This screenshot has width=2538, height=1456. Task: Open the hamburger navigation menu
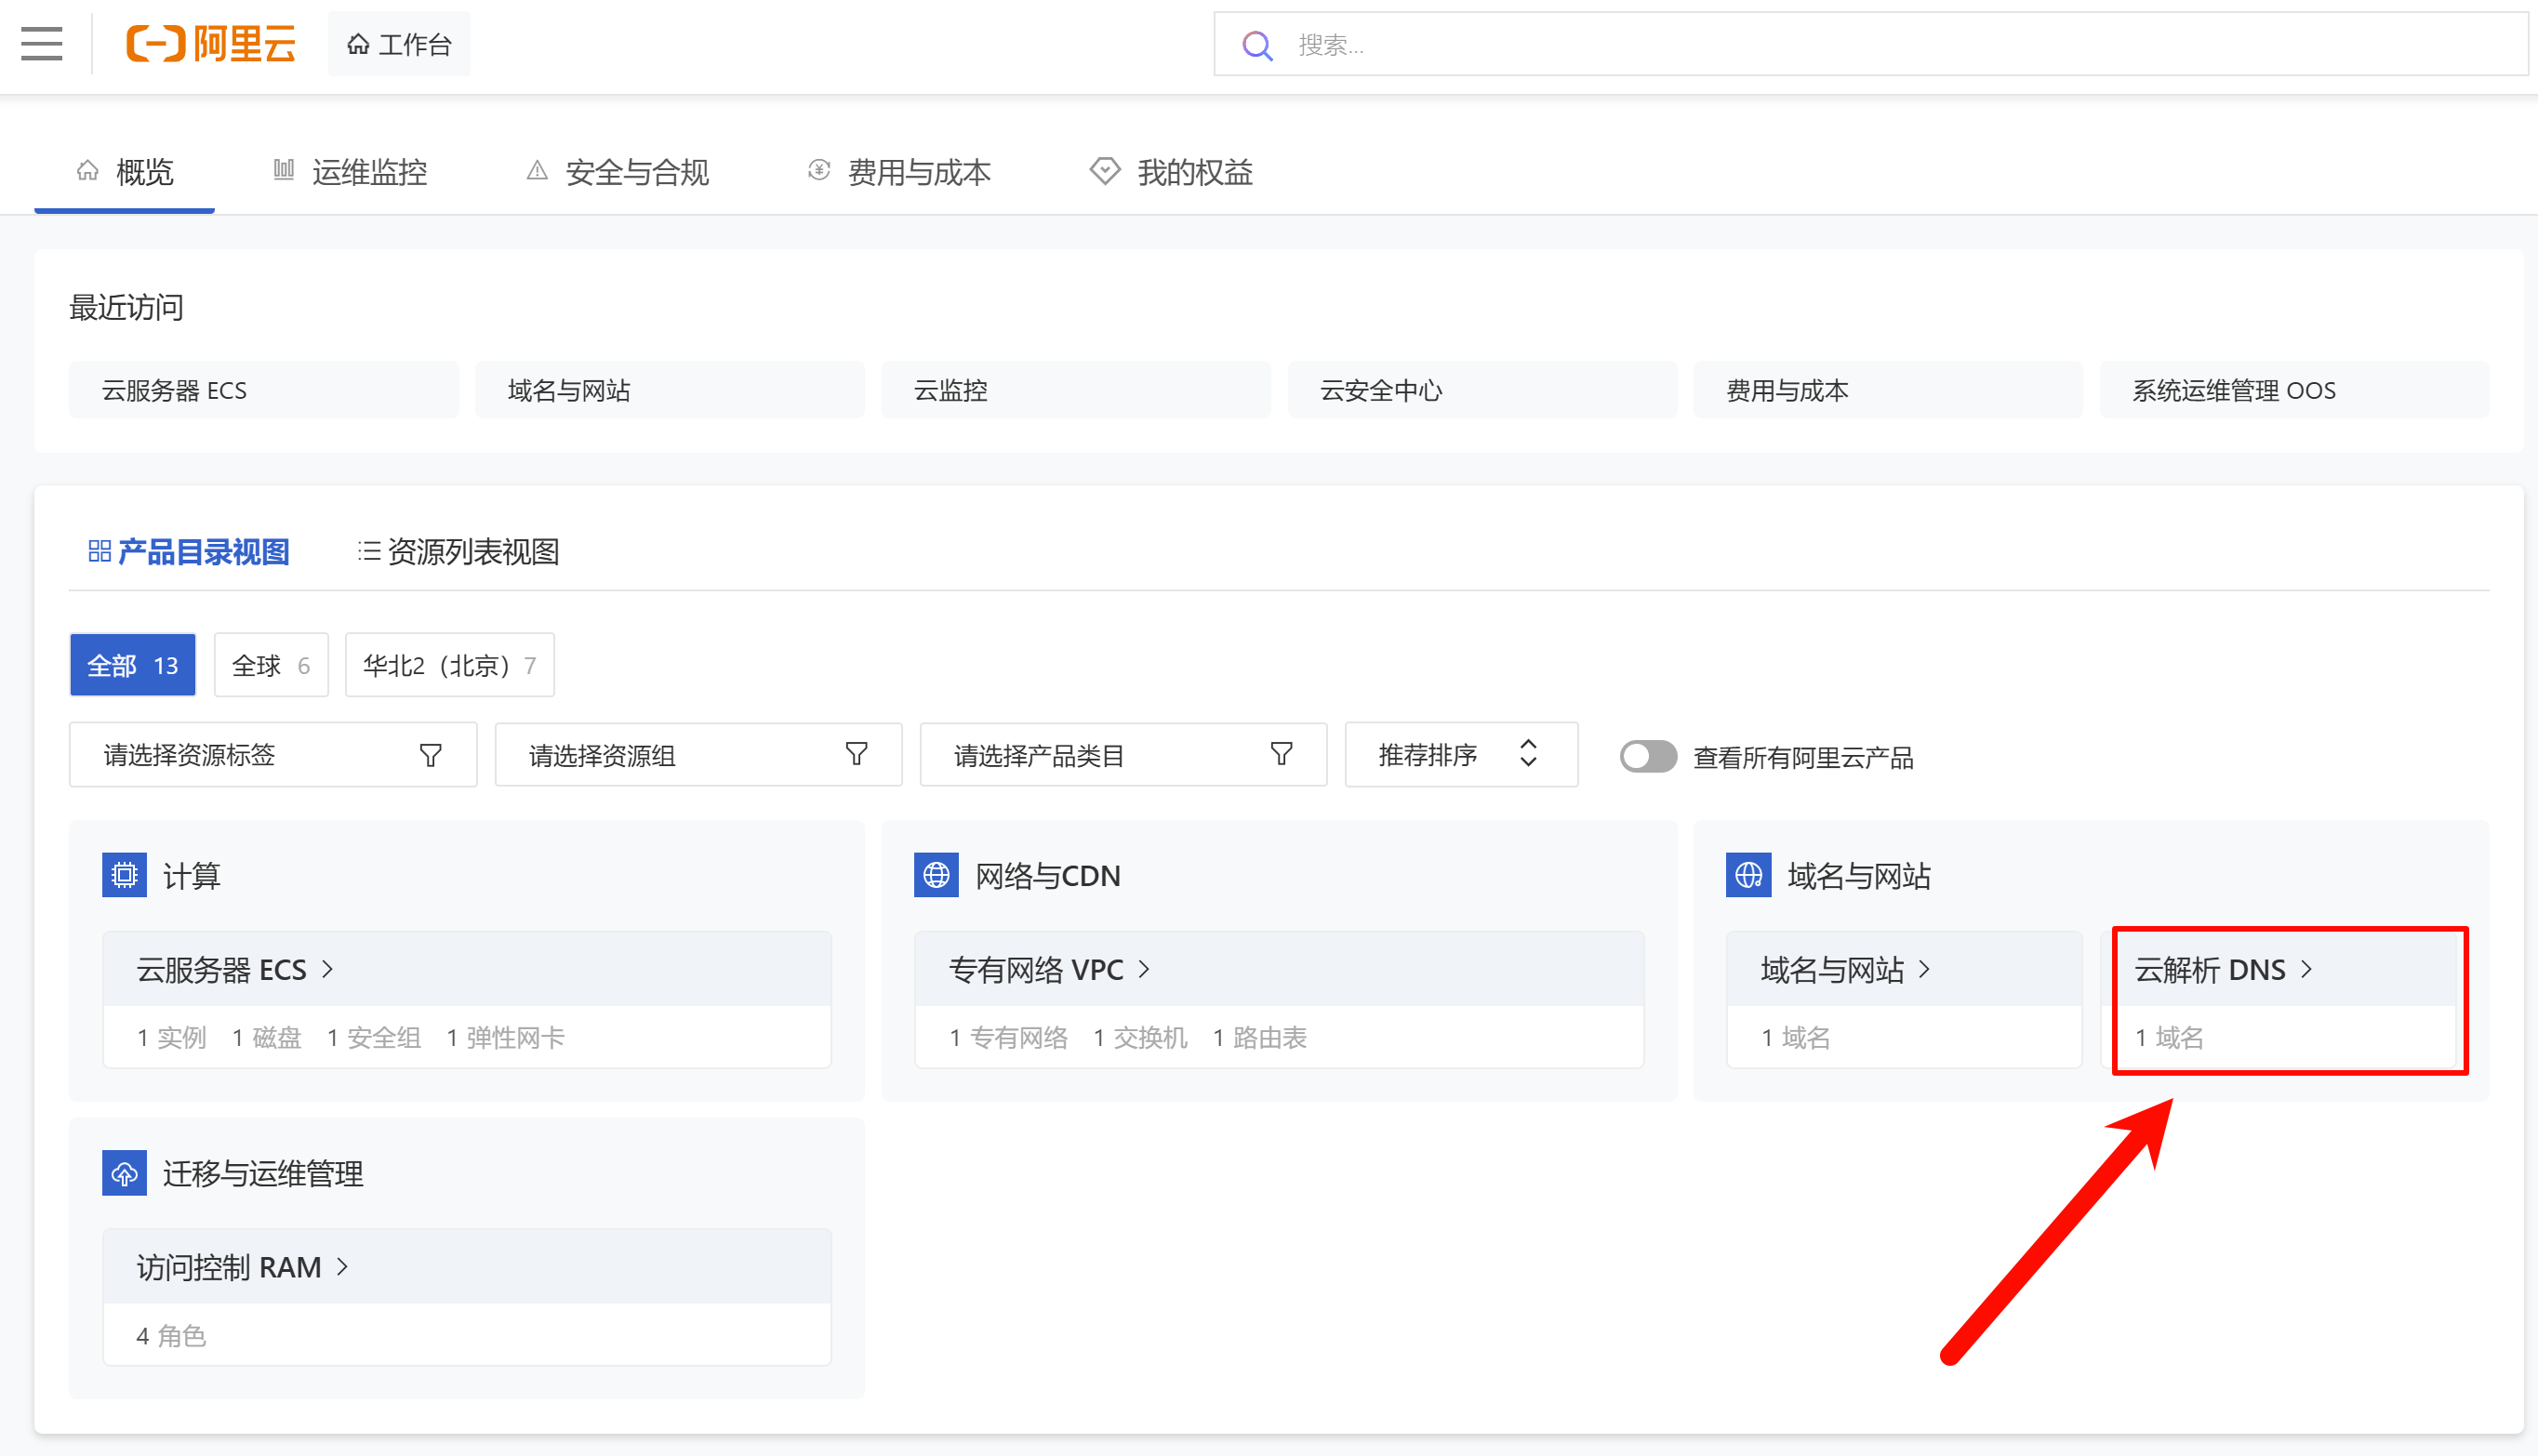[x=41, y=44]
